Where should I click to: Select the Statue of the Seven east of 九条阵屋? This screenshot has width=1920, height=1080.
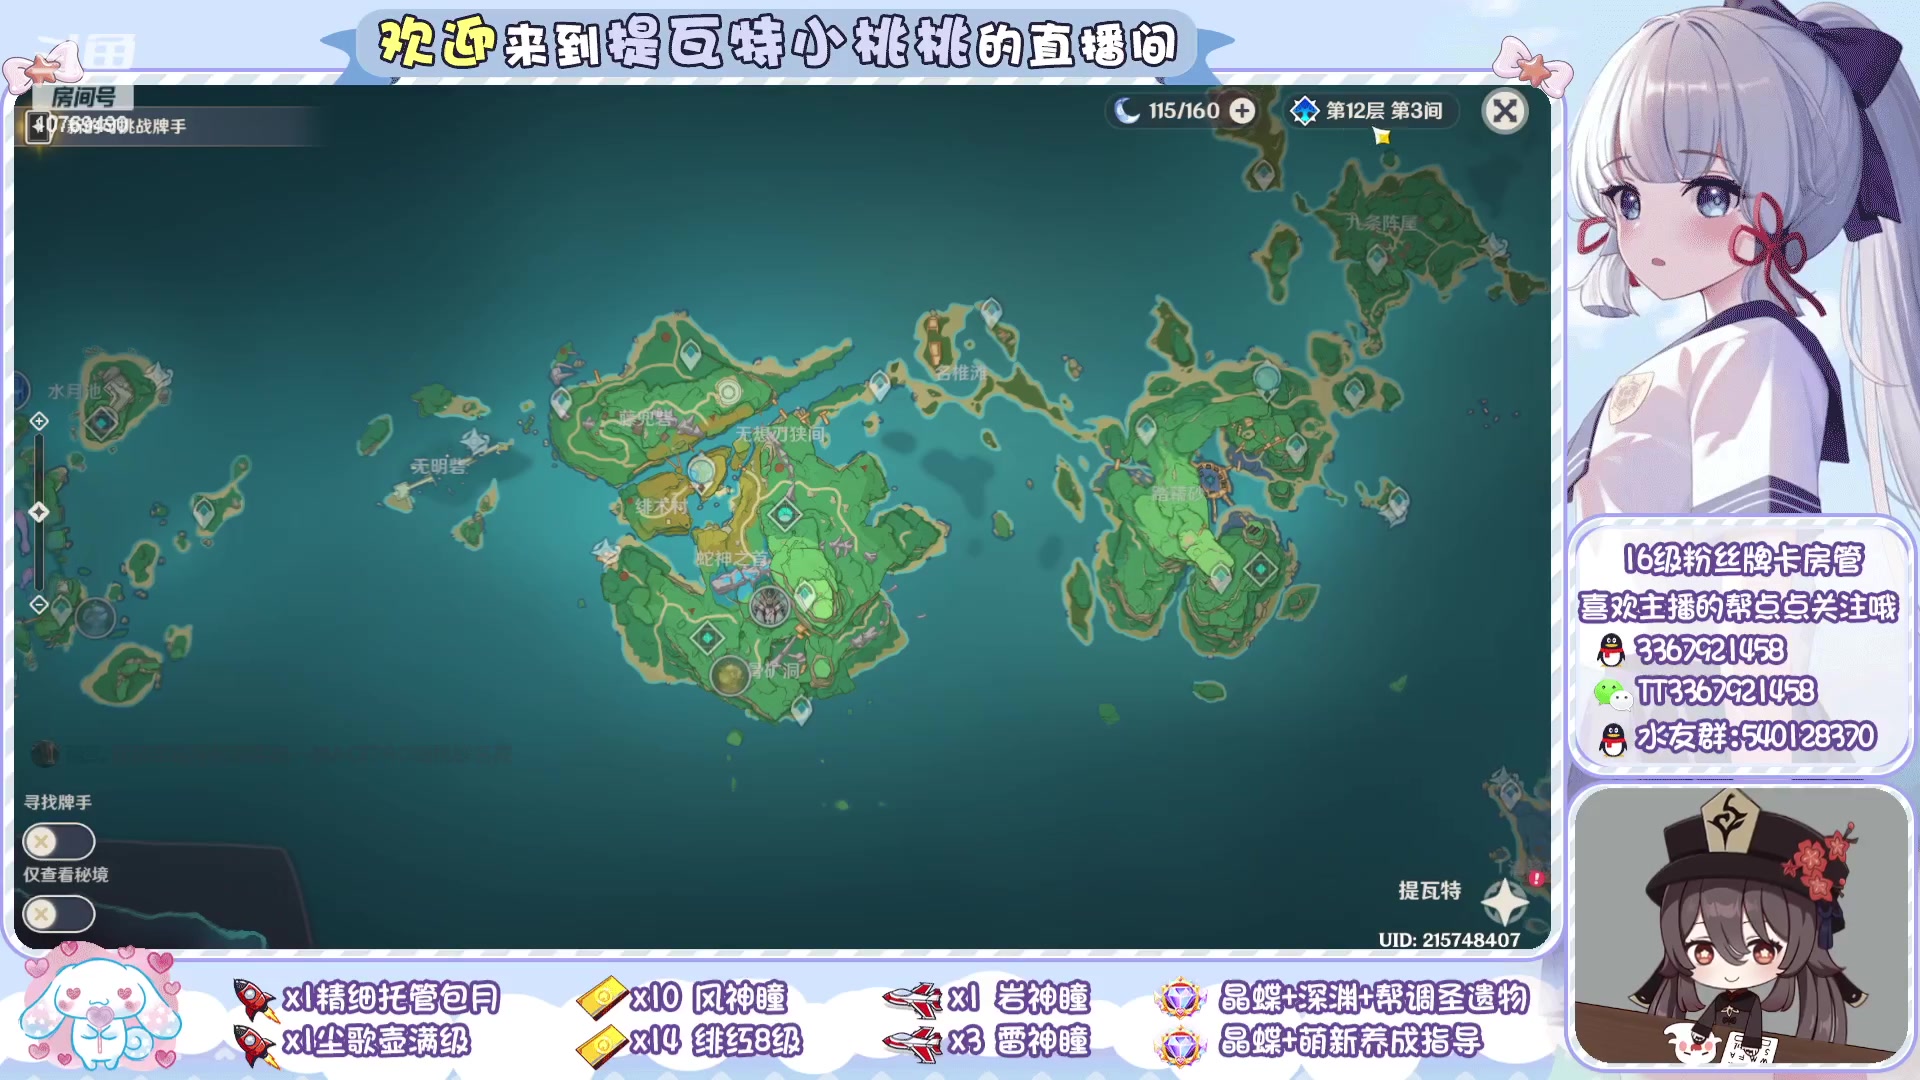click(1494, 244)
